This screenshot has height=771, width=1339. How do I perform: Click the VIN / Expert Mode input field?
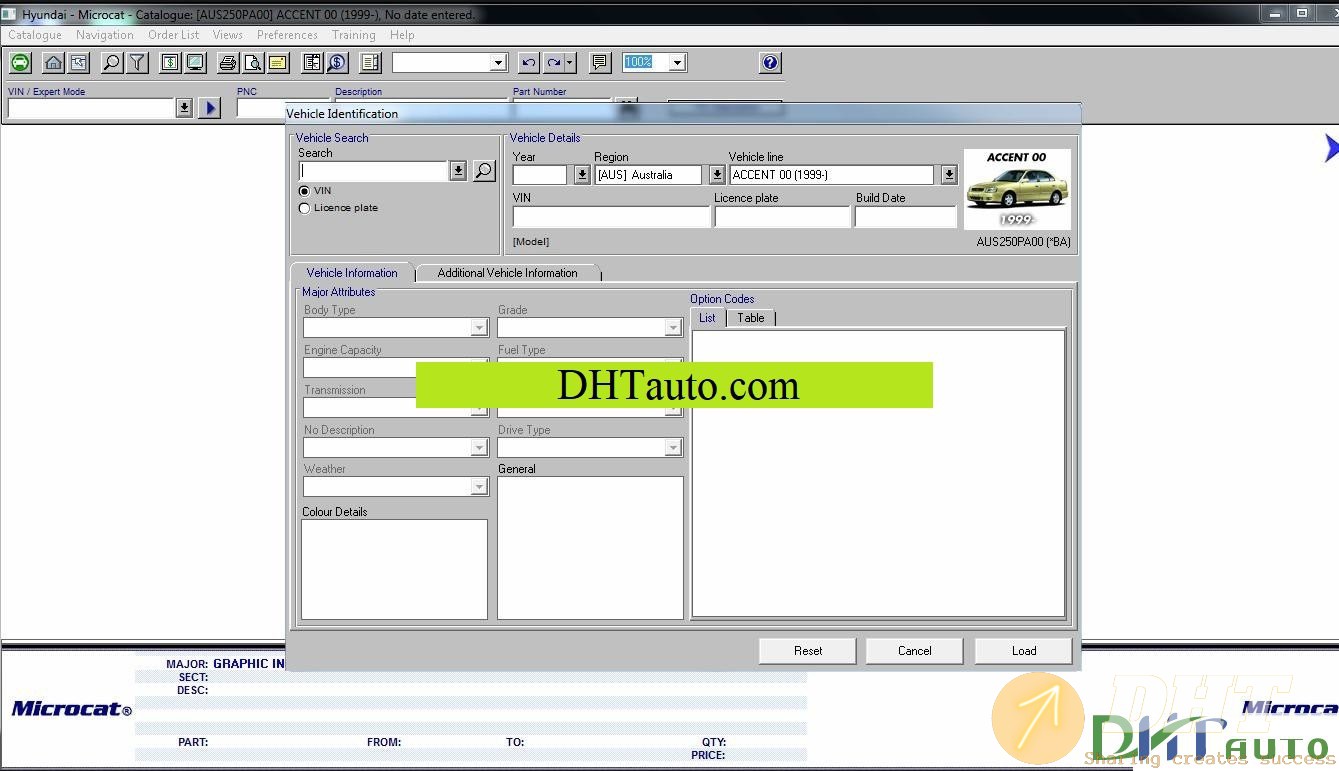point(92,108)
